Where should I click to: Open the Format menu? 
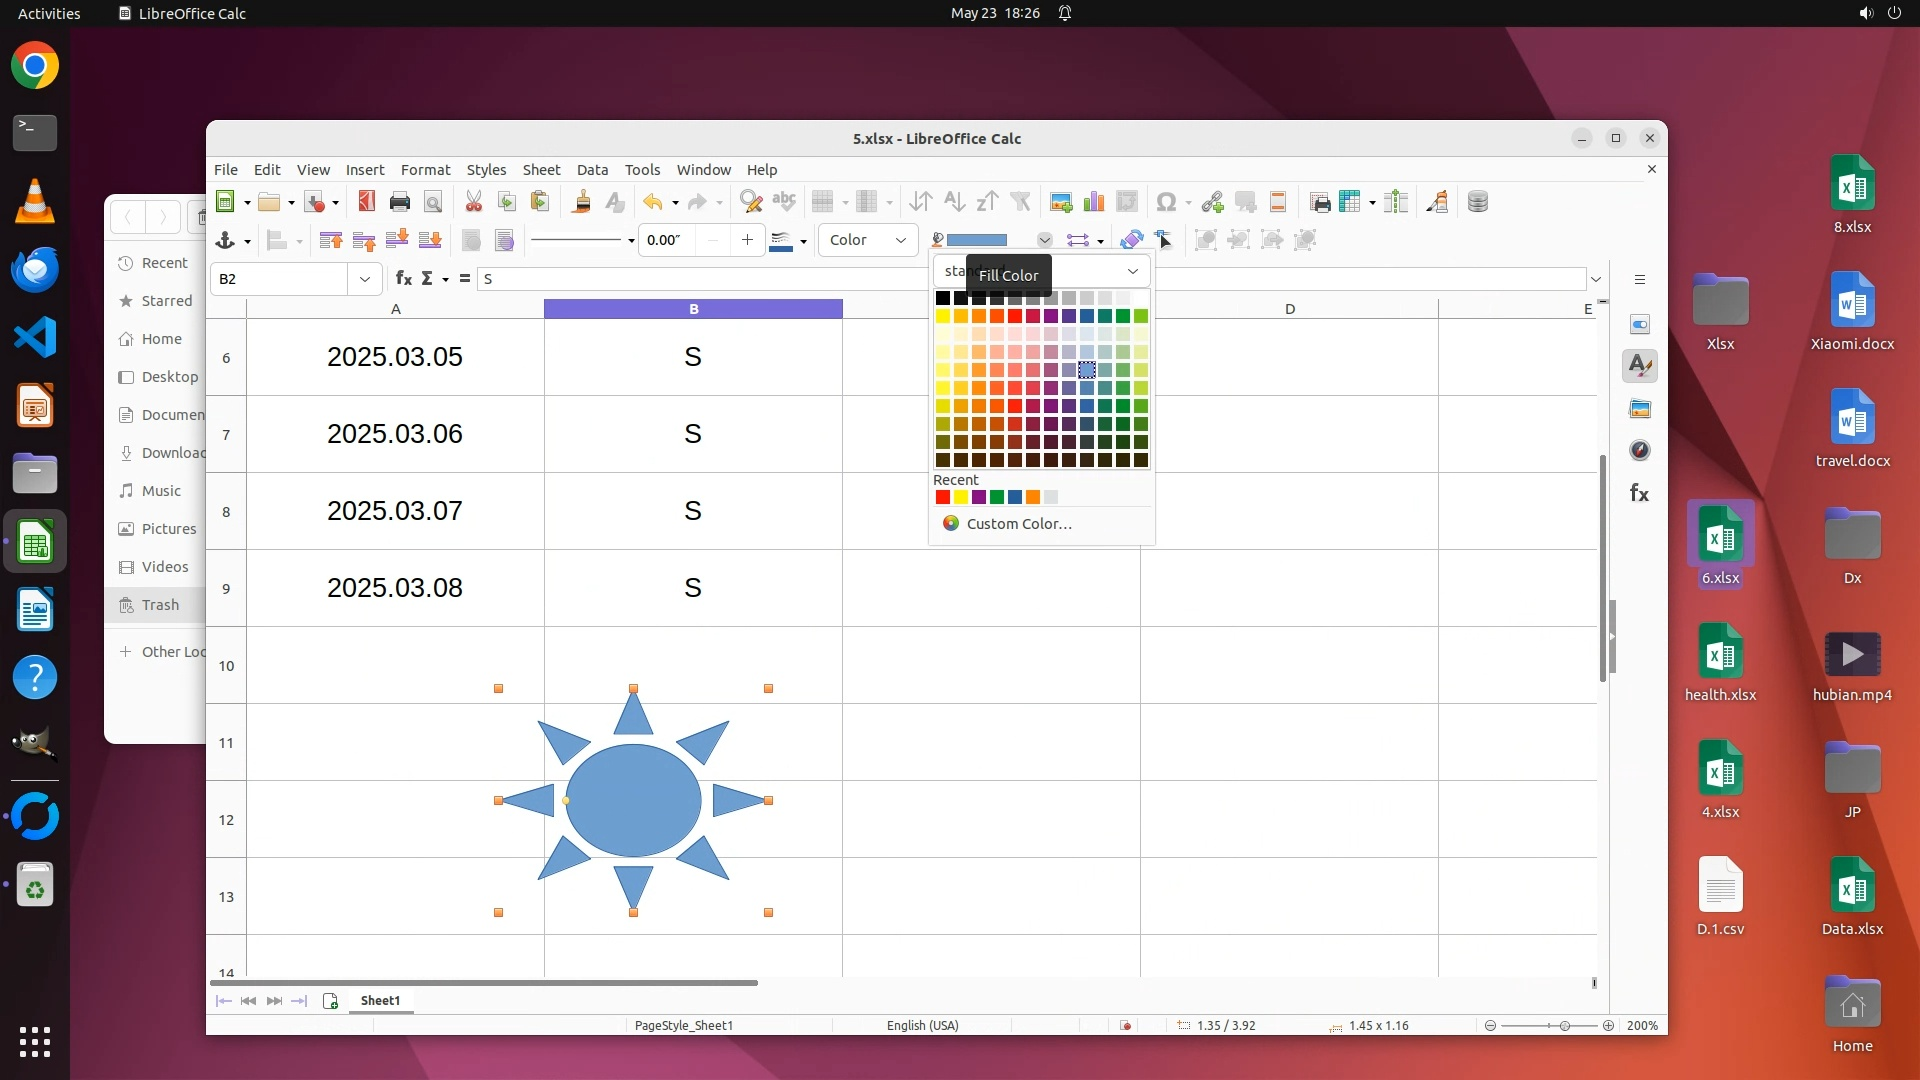point(425,170)
